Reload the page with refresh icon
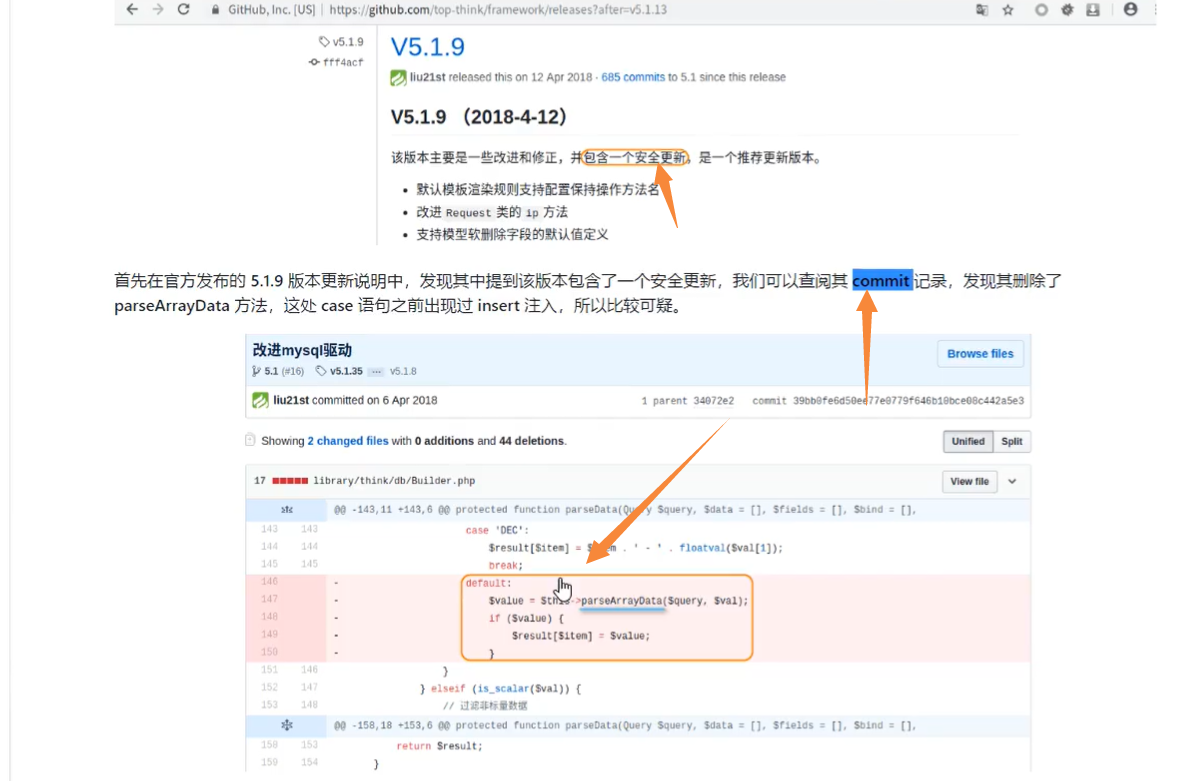This screenshot has width=1203, height=781. [x=183, y=9]
